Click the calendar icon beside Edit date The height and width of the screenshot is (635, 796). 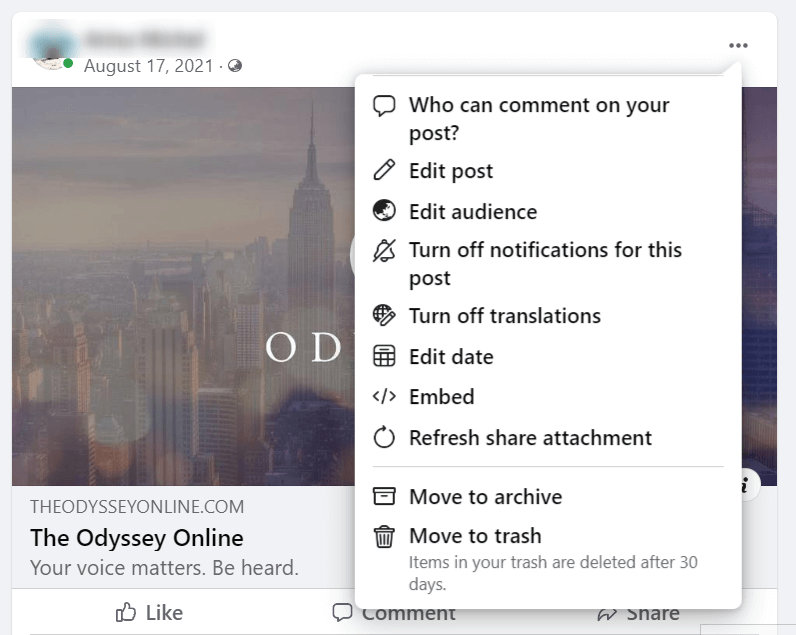coord(384,356)
